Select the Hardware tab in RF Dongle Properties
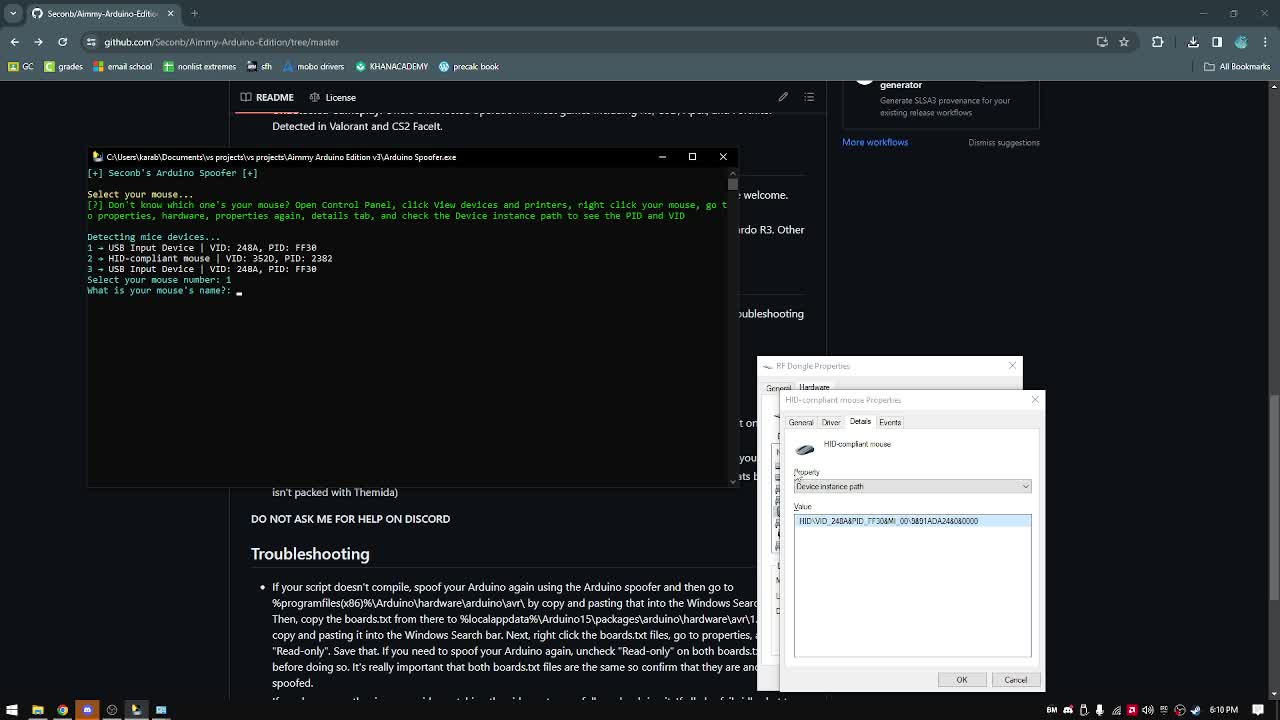1280x720 pixels. 814,387
